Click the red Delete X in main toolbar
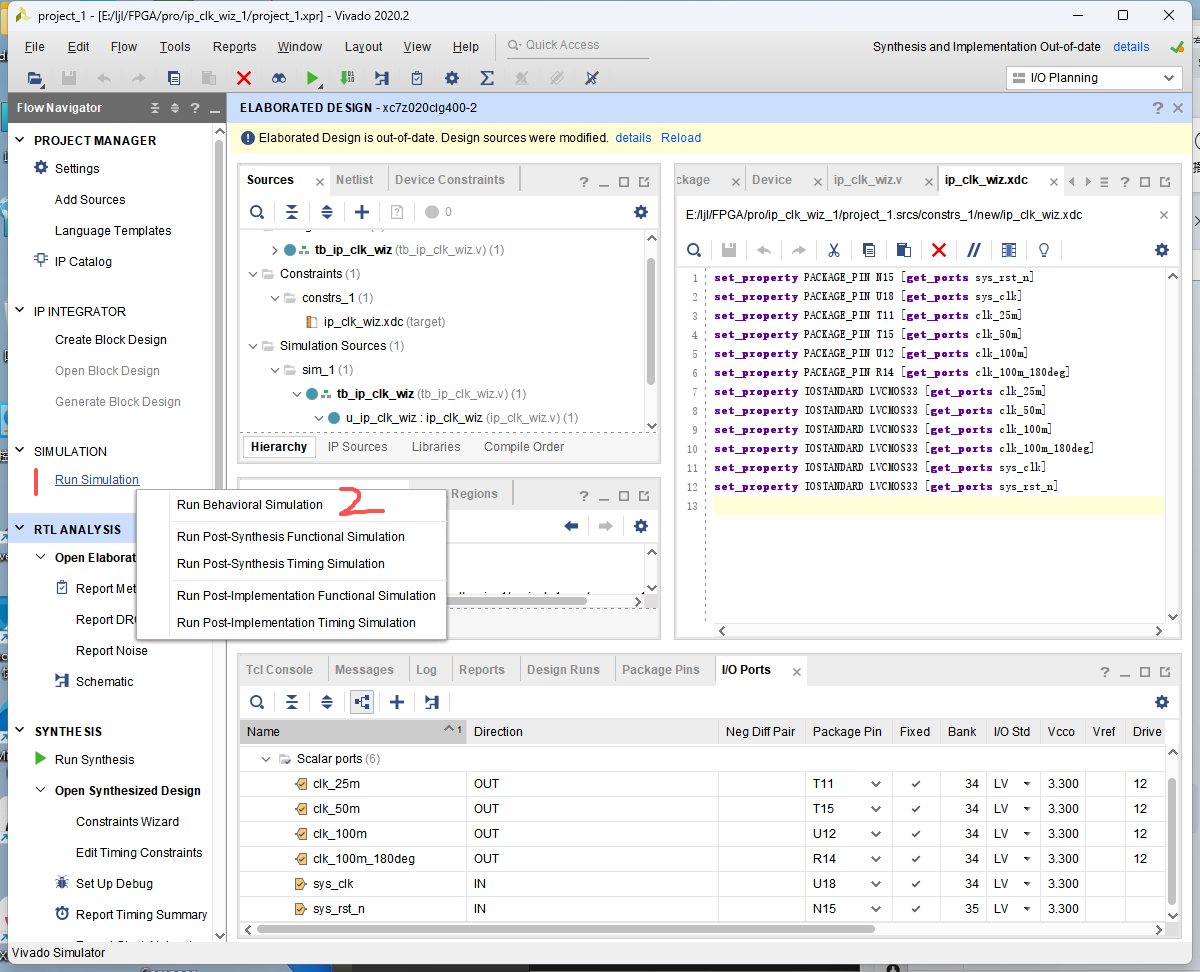Image resolution: width=1200 pixels, height=972 pixels. click(x=244, y=78)
